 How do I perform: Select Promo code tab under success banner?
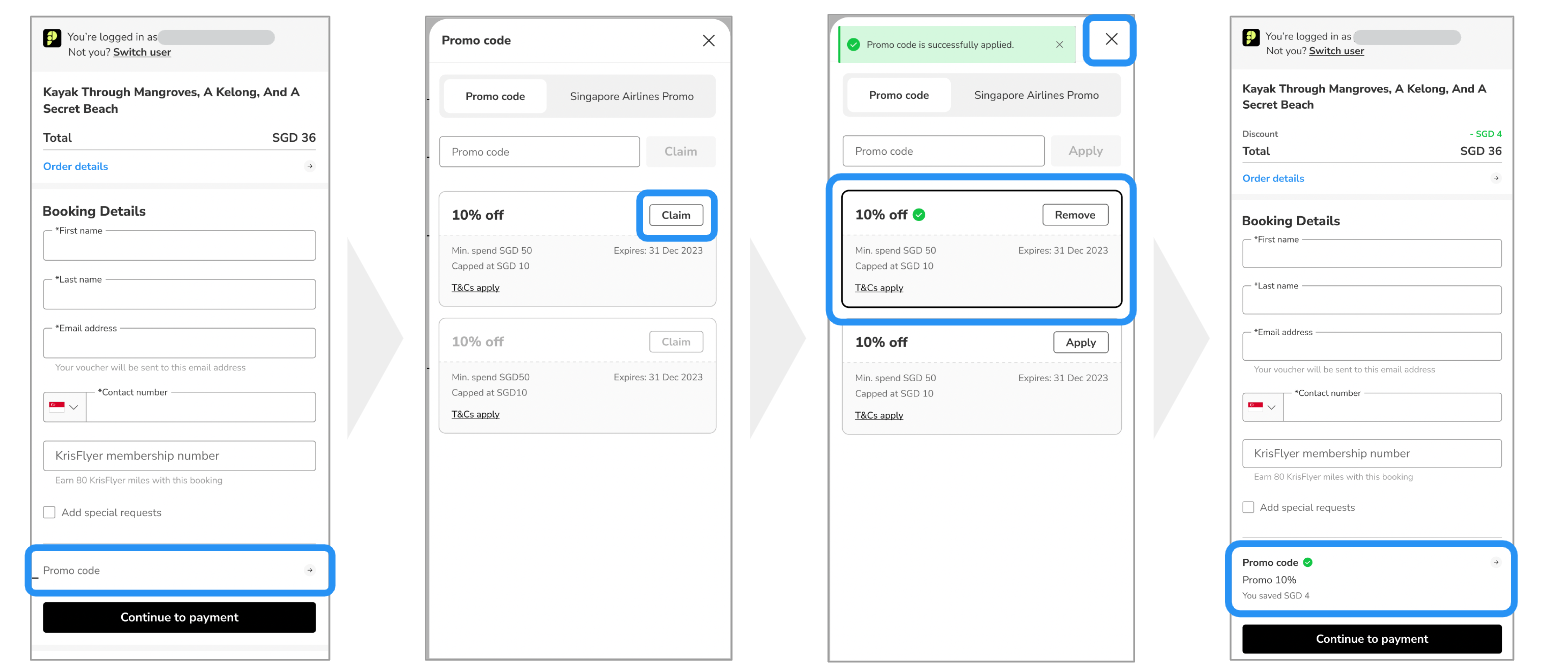click(x=898, y=96)
